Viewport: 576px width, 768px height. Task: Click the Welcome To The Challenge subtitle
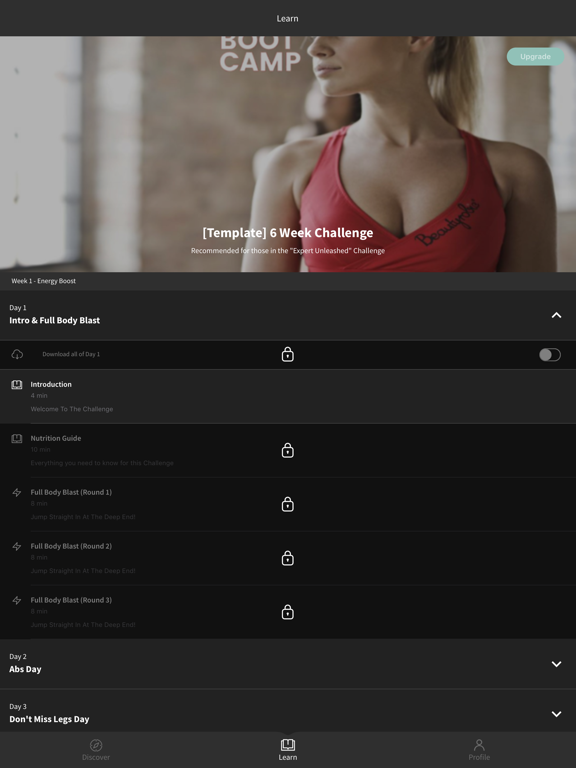coord(72,409)
